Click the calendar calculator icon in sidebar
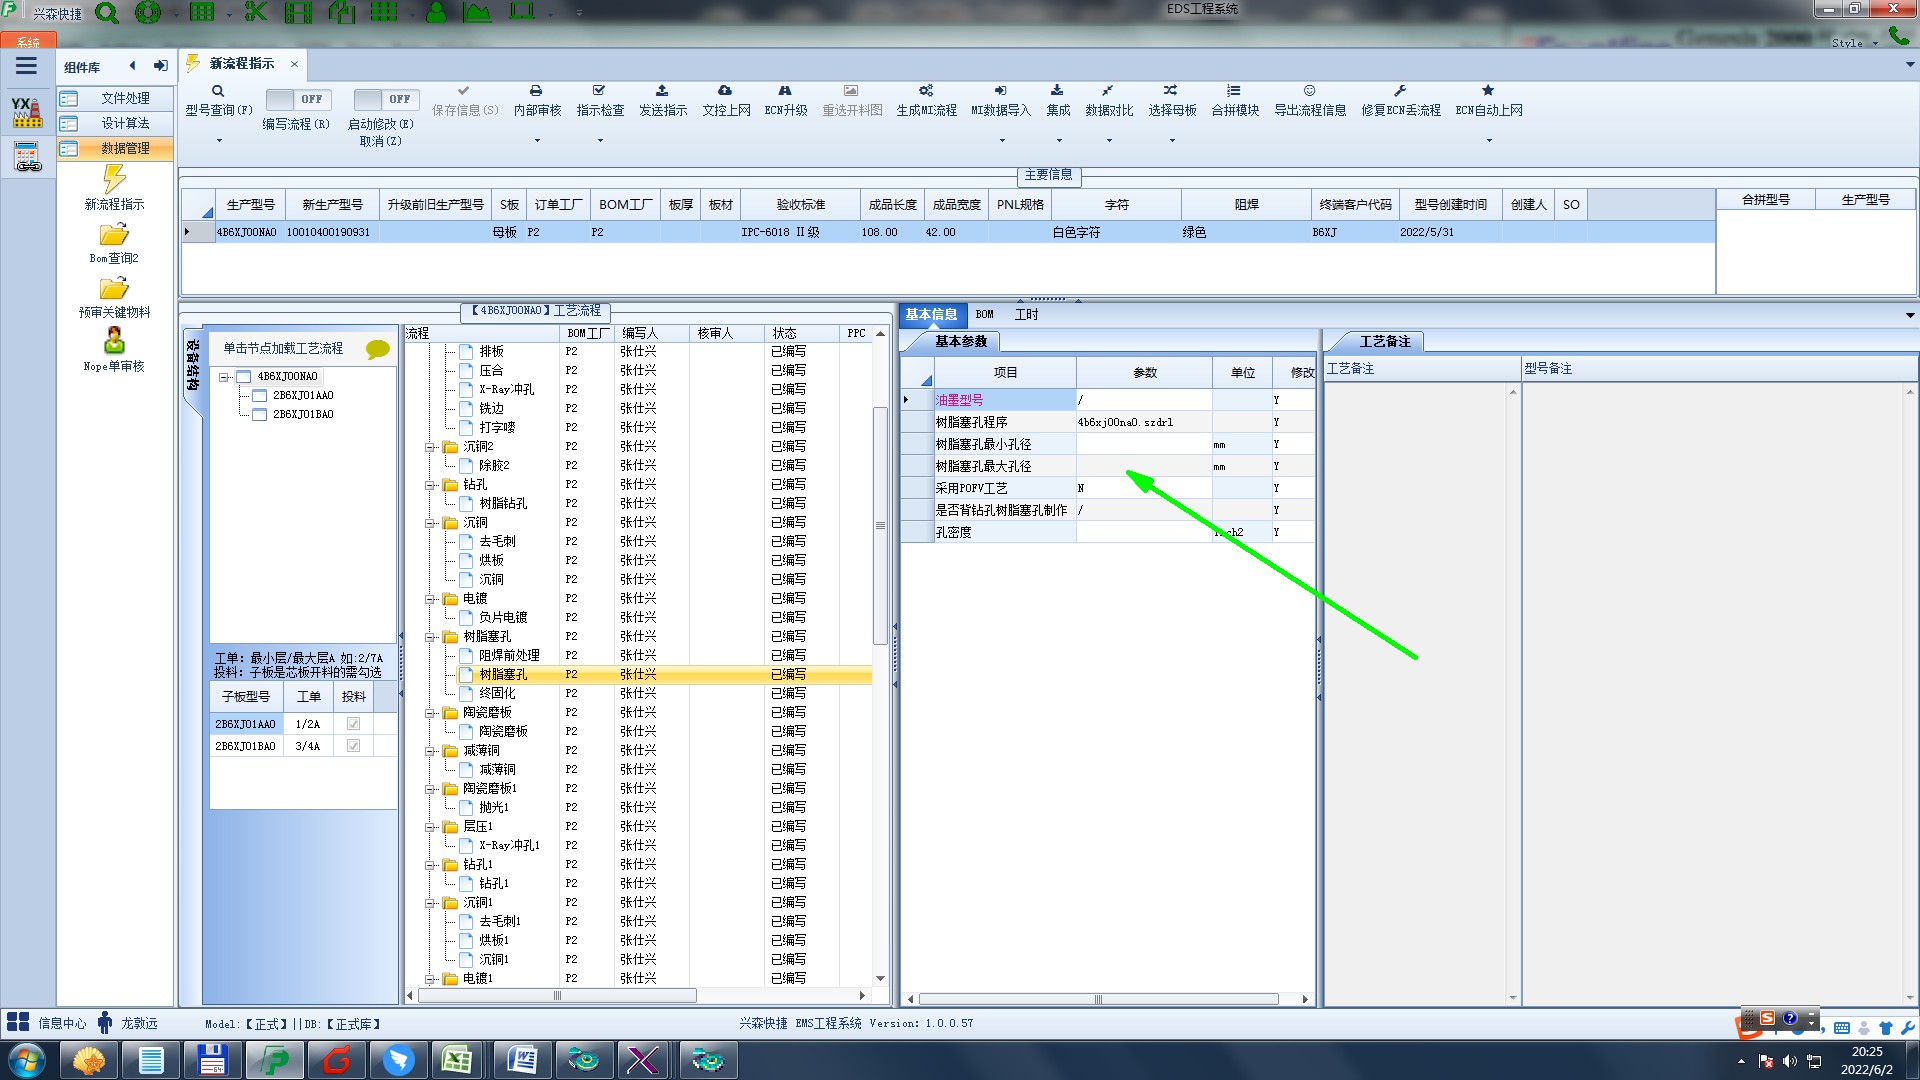Screen dimensions: 1920x1080 point(27,157)
